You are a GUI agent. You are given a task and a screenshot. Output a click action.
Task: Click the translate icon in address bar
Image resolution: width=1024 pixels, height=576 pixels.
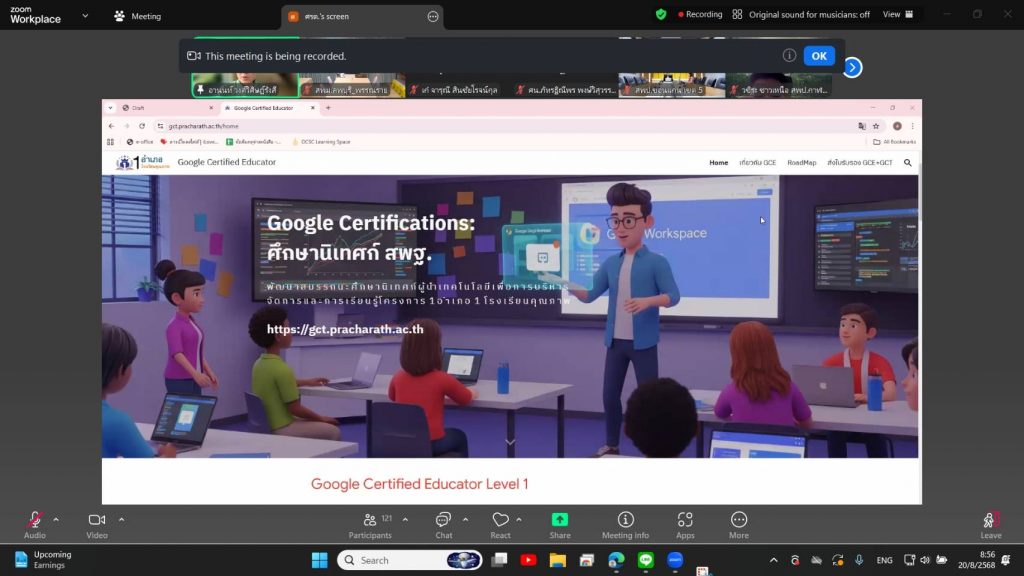pos(862,126)
